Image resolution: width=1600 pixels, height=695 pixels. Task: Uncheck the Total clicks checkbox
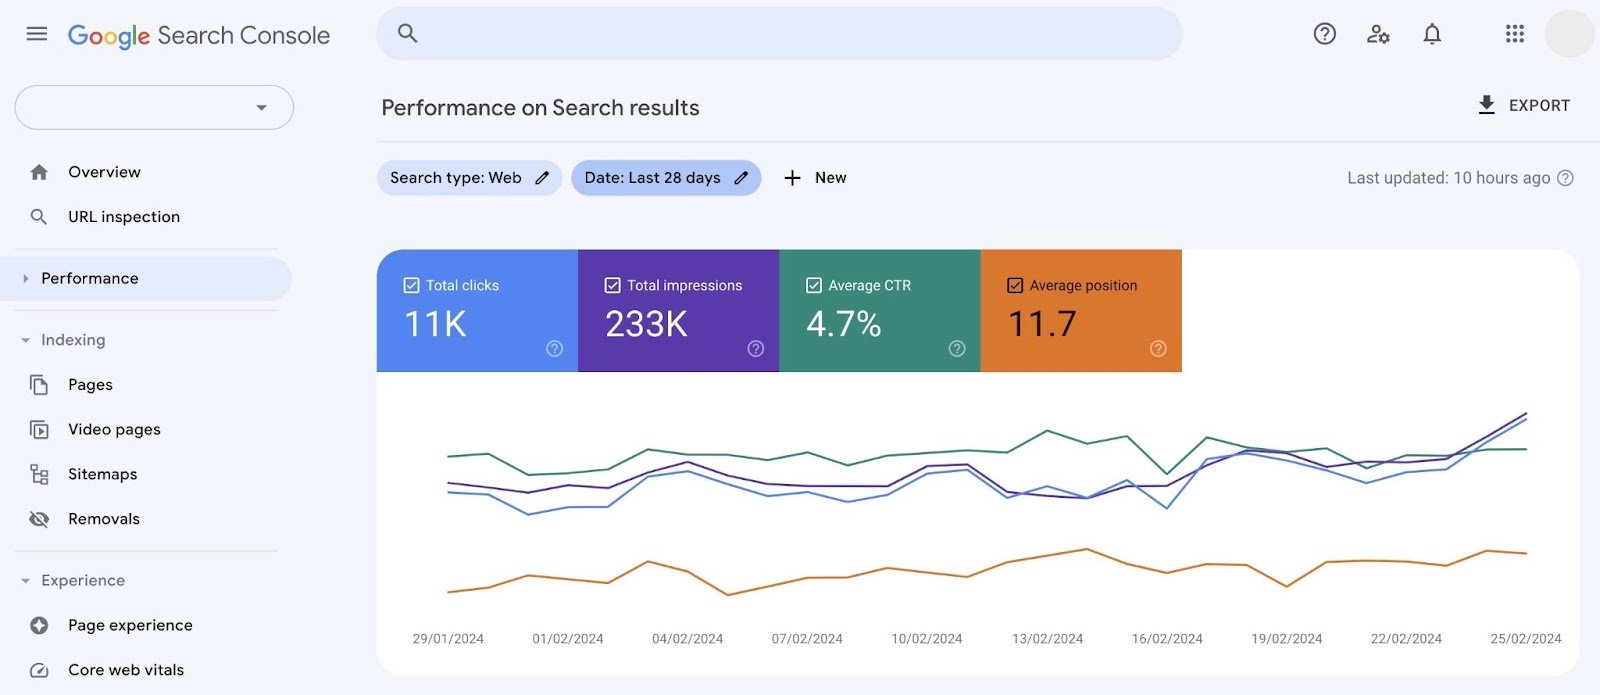(x=411, y=285)
